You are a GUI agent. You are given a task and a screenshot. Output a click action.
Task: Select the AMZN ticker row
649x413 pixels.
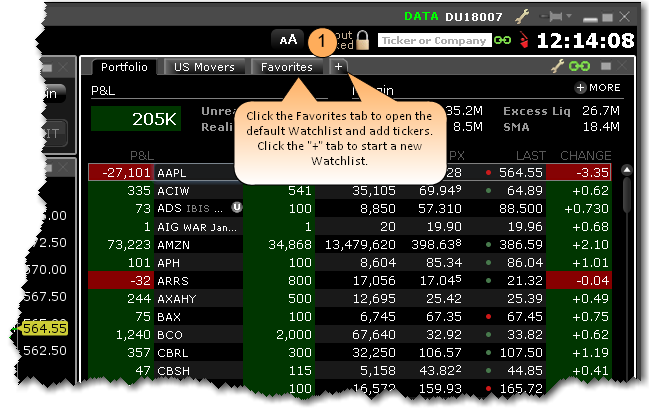(169, 244)
